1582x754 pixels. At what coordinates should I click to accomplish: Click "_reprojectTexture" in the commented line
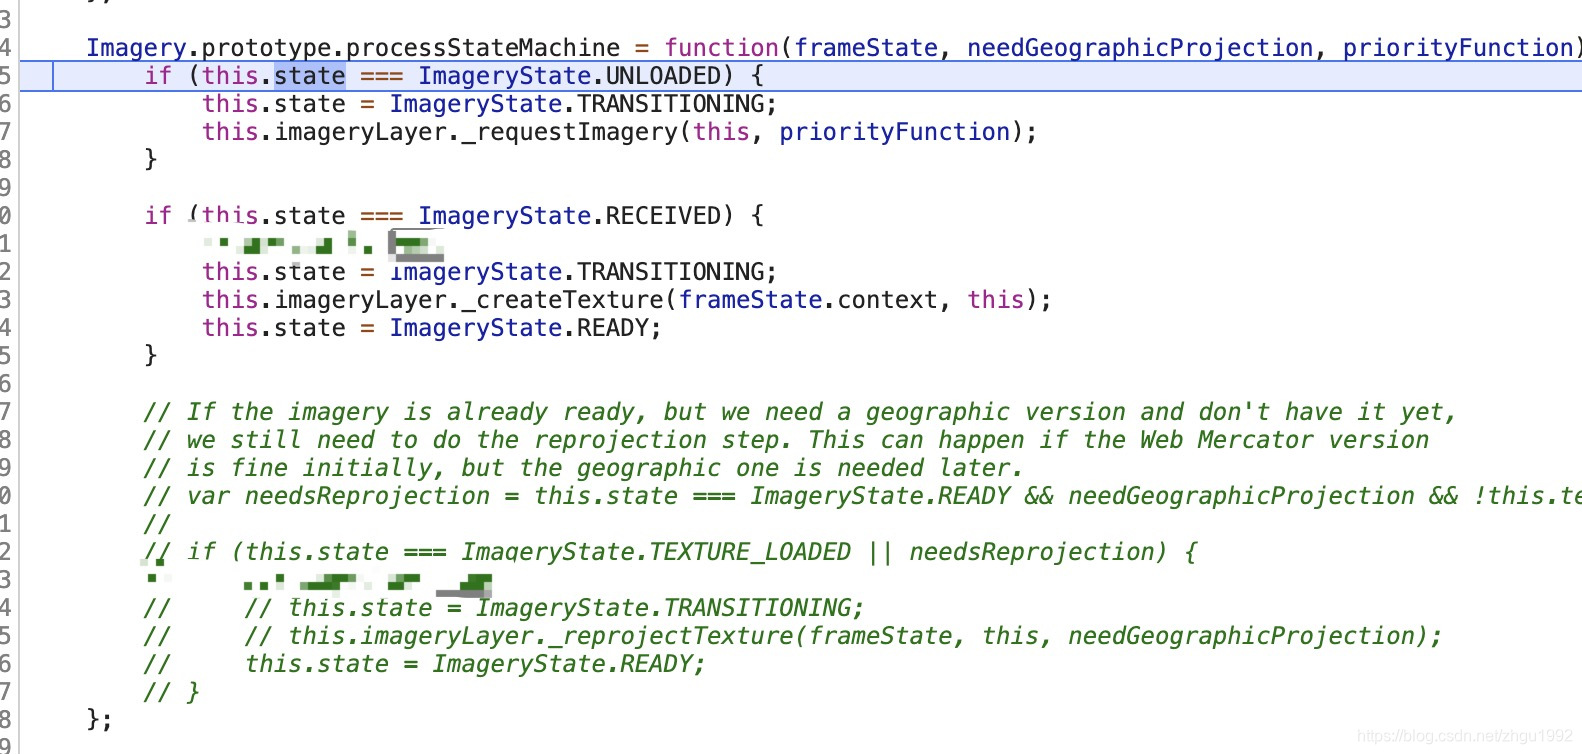(x=678, y=636)
